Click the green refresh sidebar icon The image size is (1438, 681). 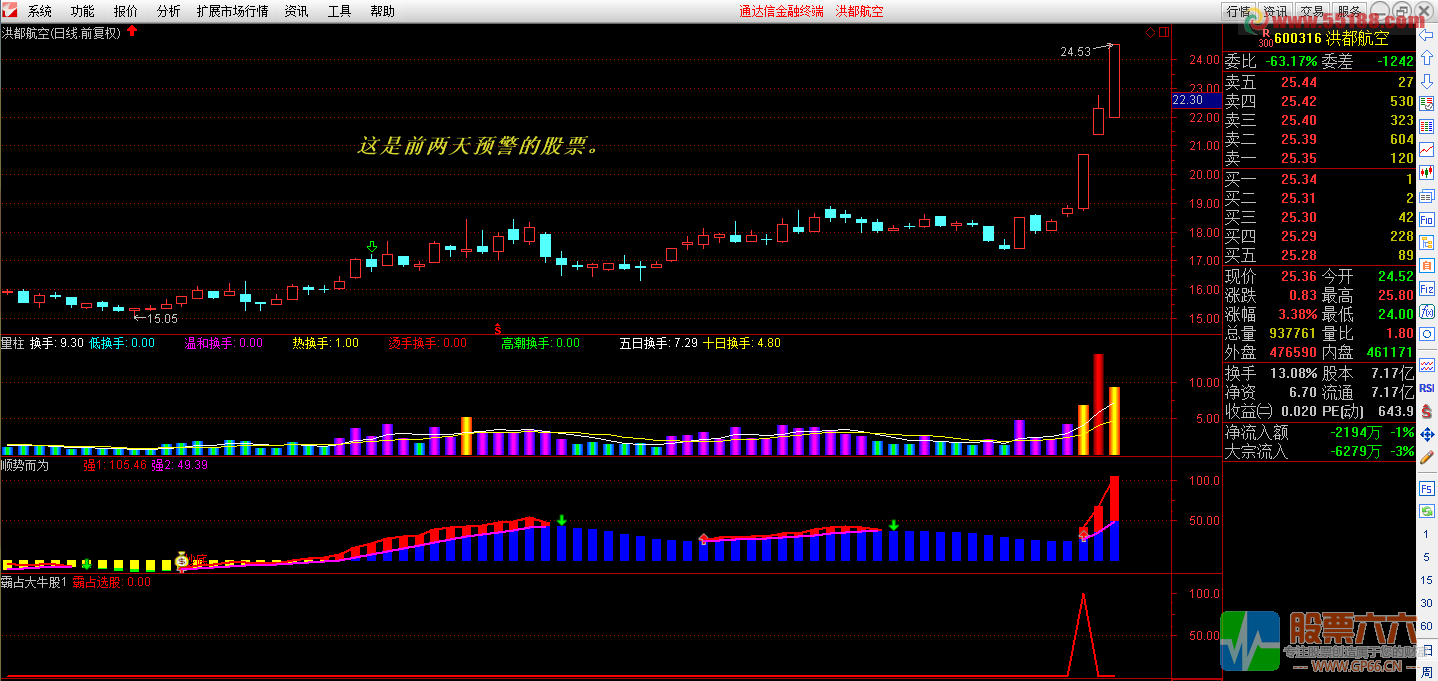pyautogui.click(x=1428, y=512)
